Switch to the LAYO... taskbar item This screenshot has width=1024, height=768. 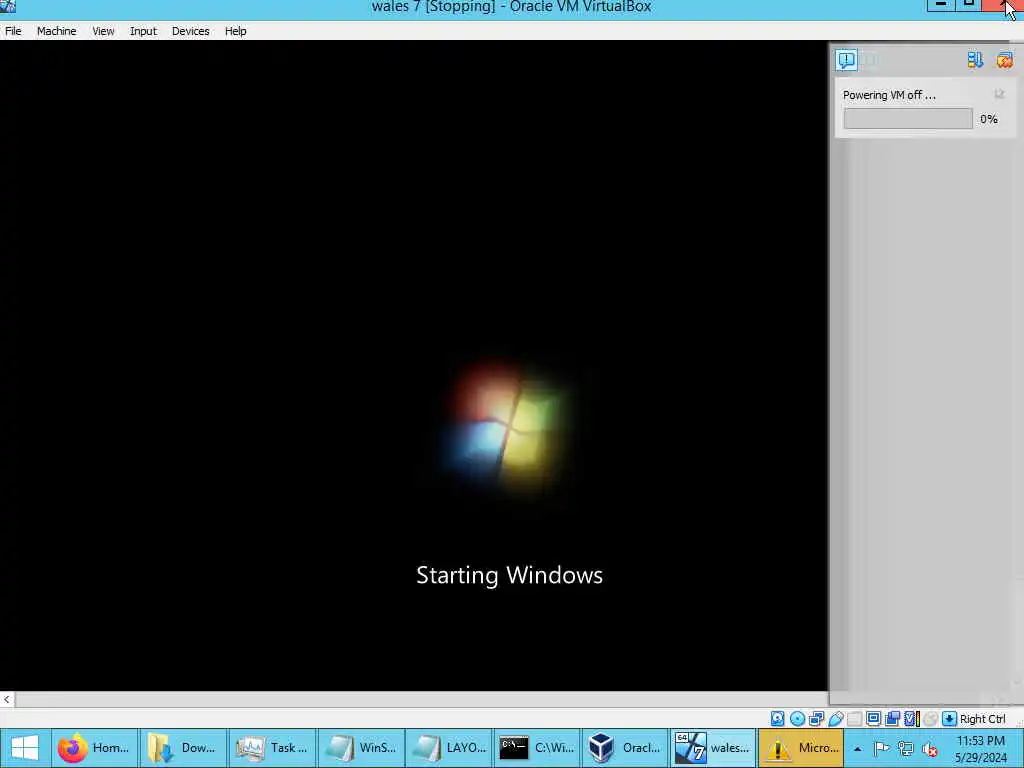449,748
